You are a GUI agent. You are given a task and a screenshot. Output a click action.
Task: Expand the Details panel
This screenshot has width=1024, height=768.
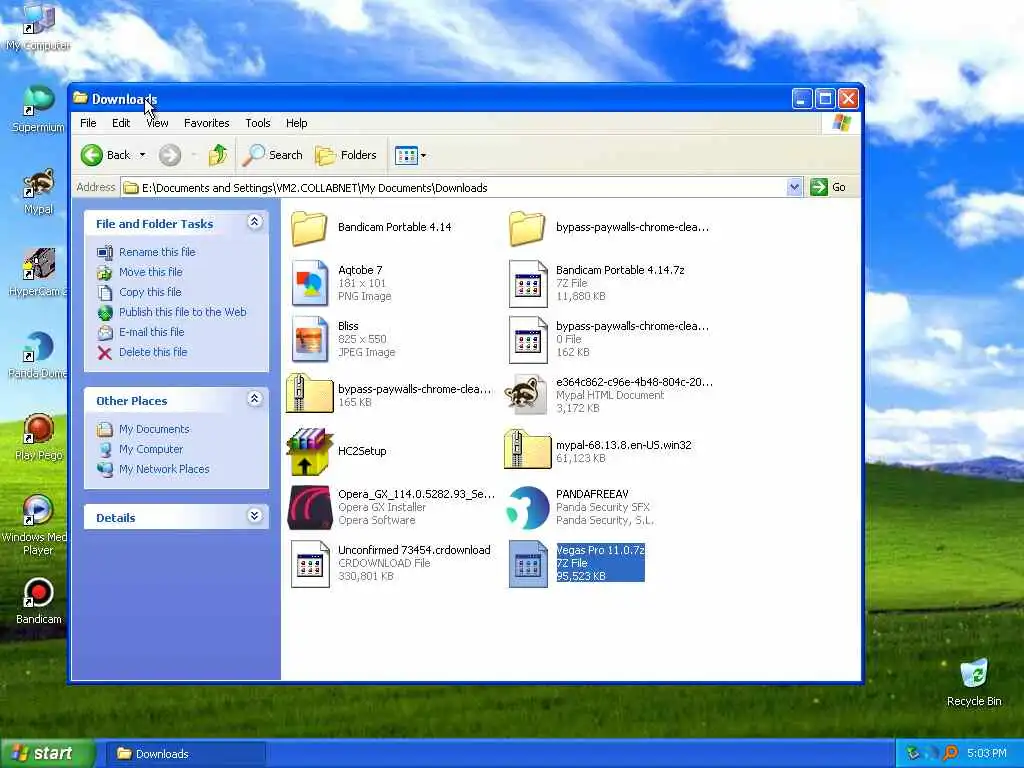[x=255, y=517]
